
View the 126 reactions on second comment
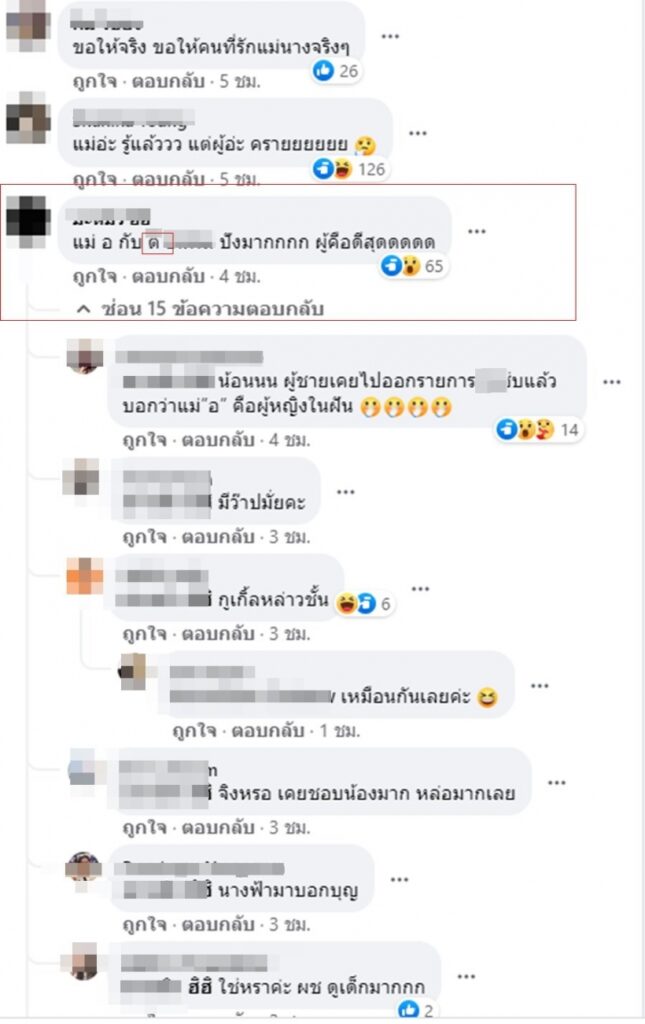(349, 169)
